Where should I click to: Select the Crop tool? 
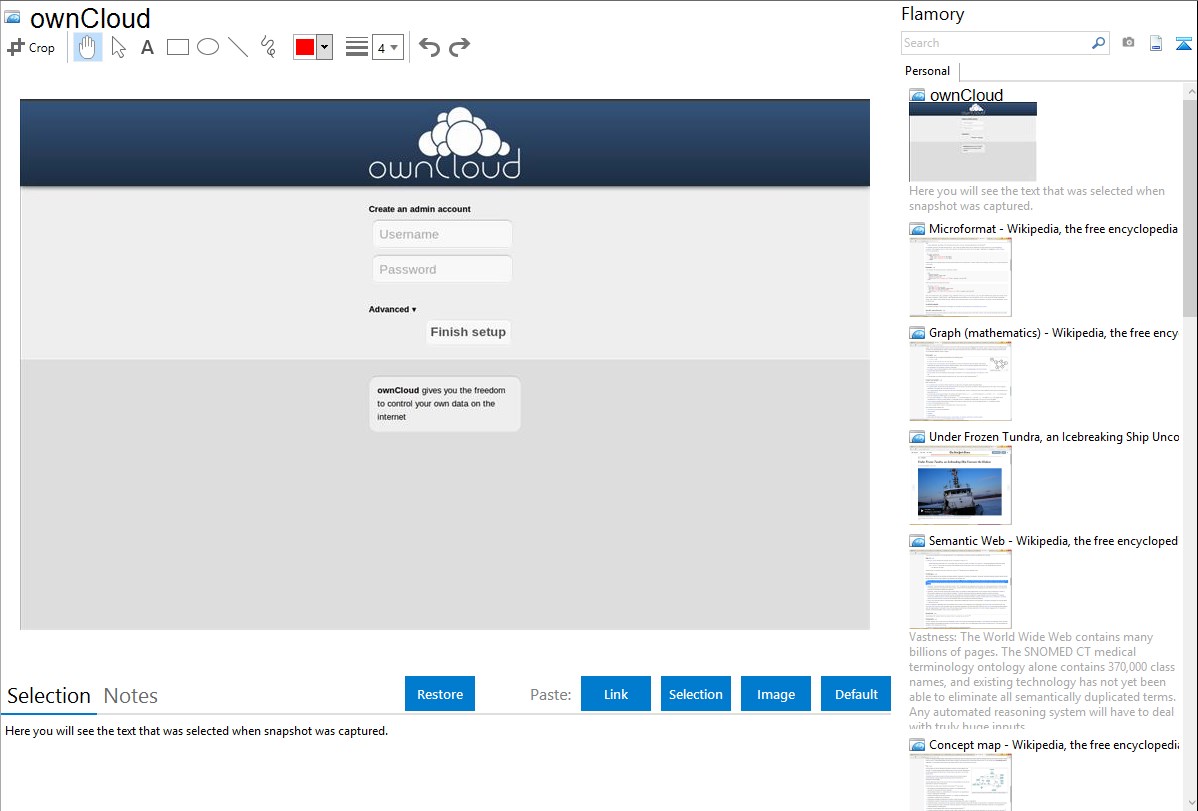click(31, 47)
